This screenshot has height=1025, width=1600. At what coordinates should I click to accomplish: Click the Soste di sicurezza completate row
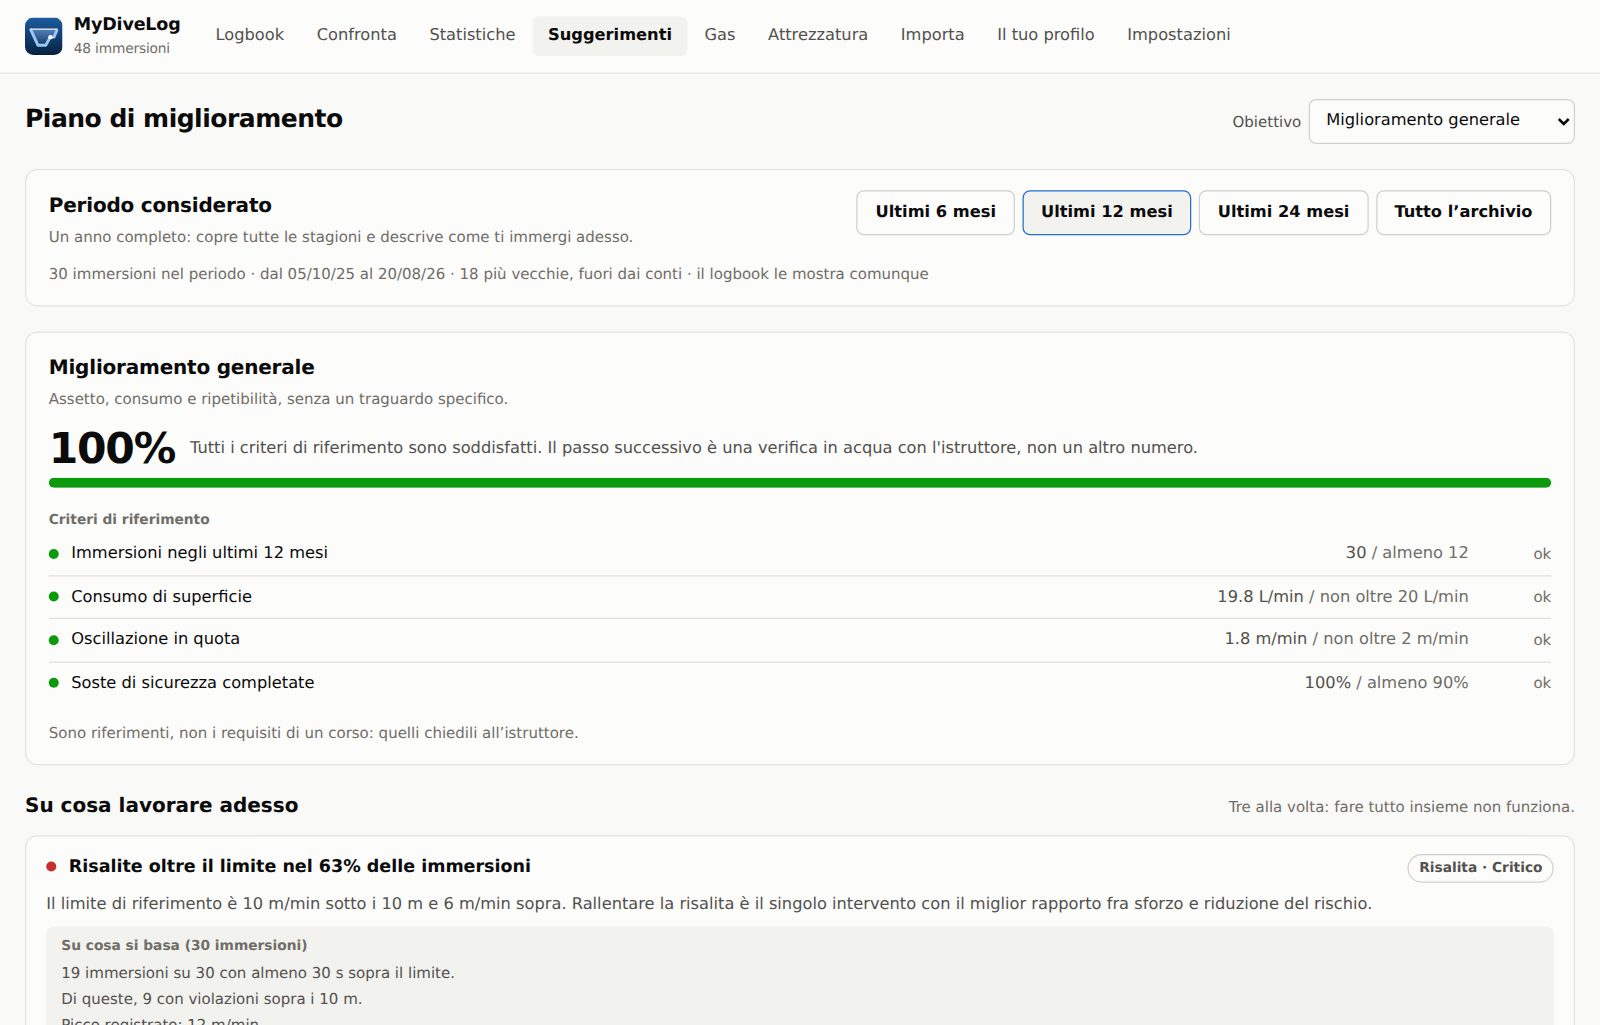pyautogui.click(x=800, y=683)
